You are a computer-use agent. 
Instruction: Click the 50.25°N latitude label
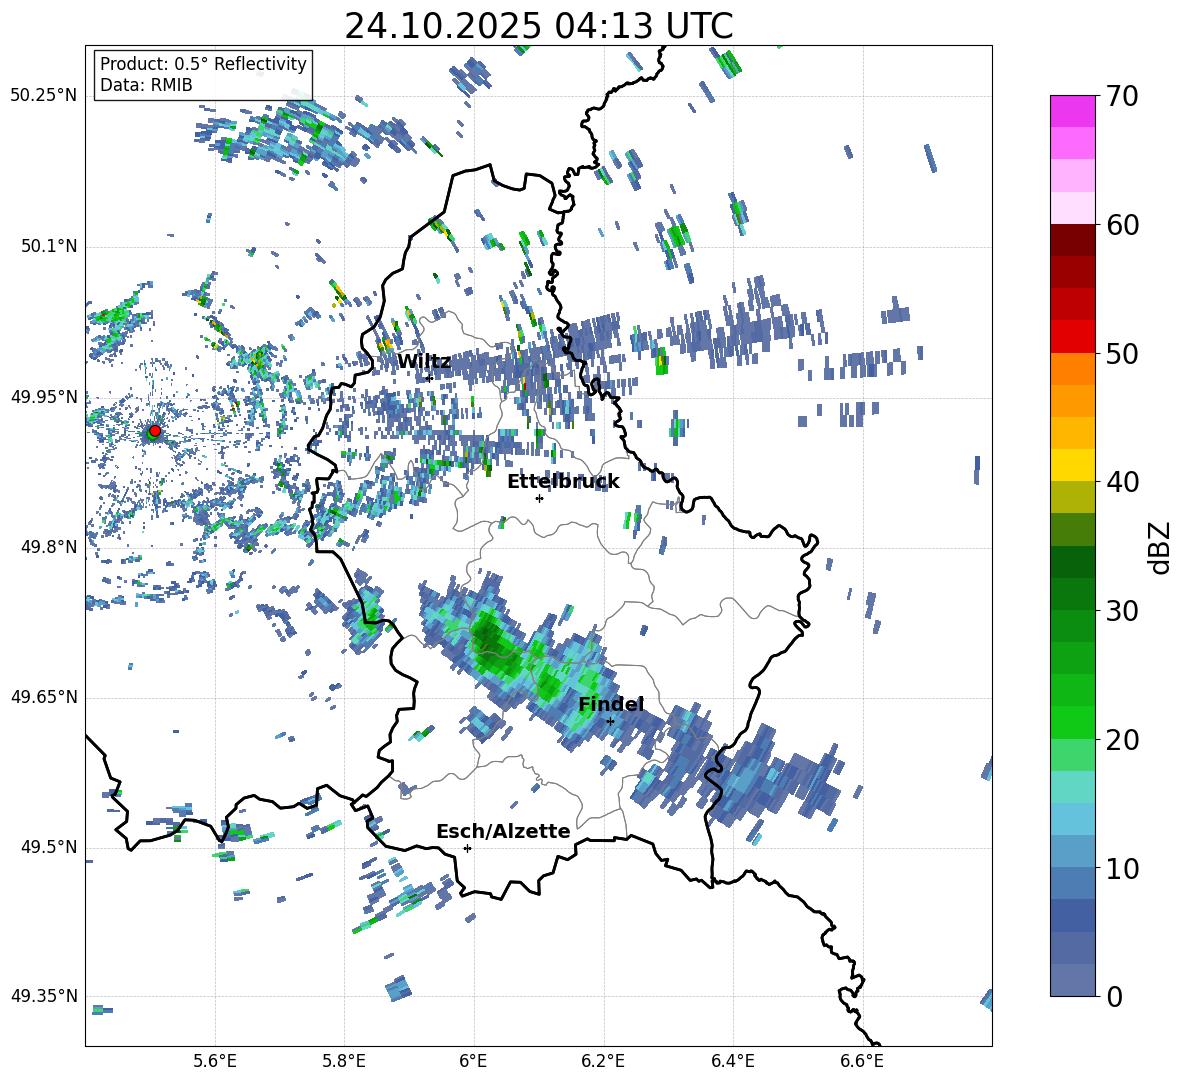pos(44,96)
